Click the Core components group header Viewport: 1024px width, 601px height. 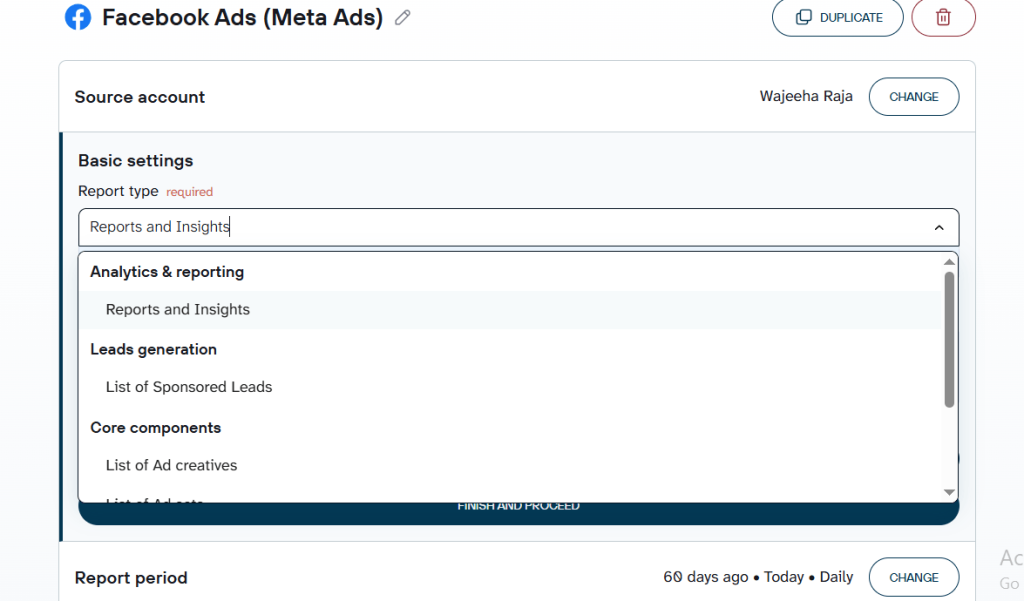155,428
